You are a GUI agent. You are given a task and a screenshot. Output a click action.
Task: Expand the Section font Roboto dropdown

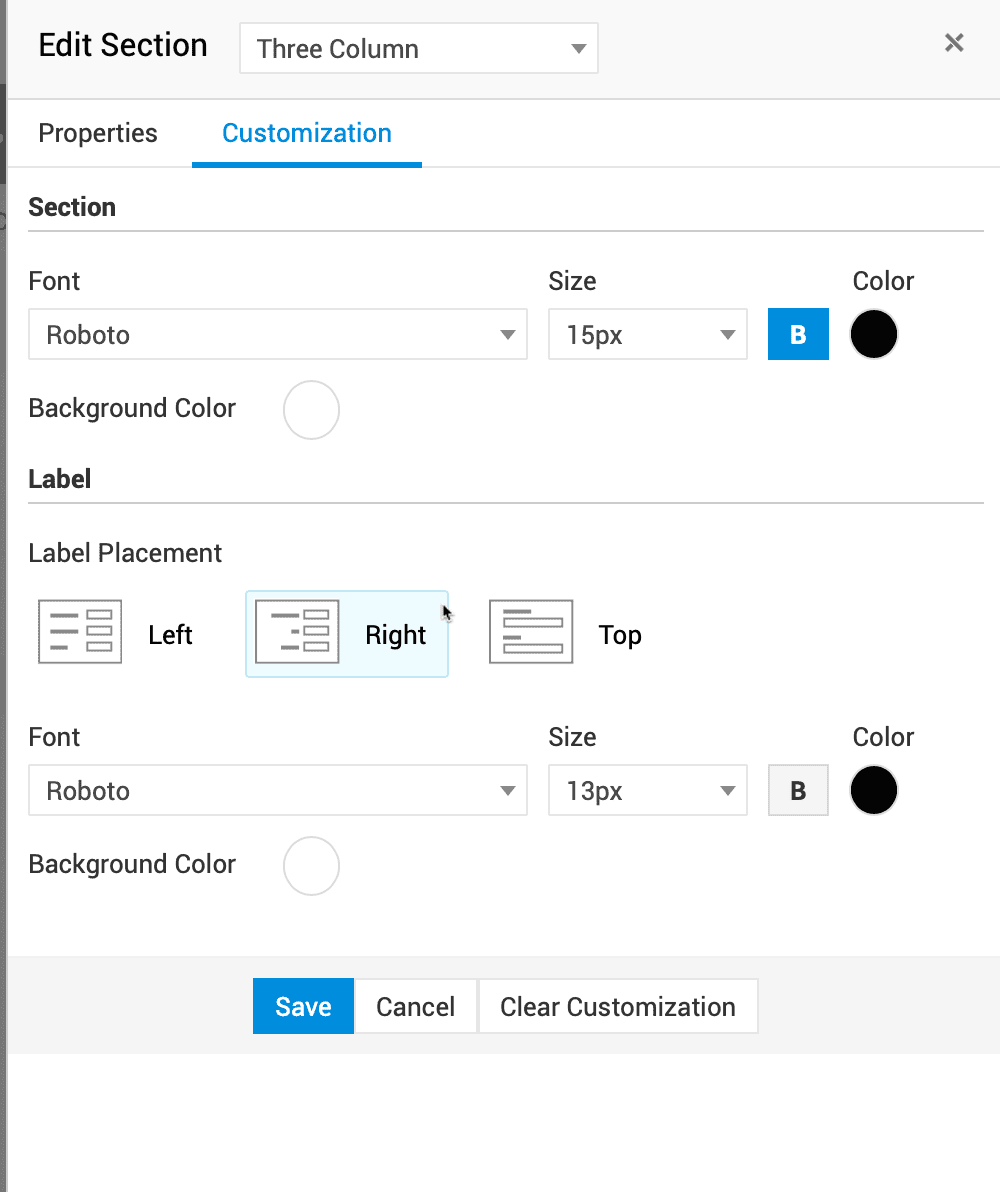coord(277,335)
